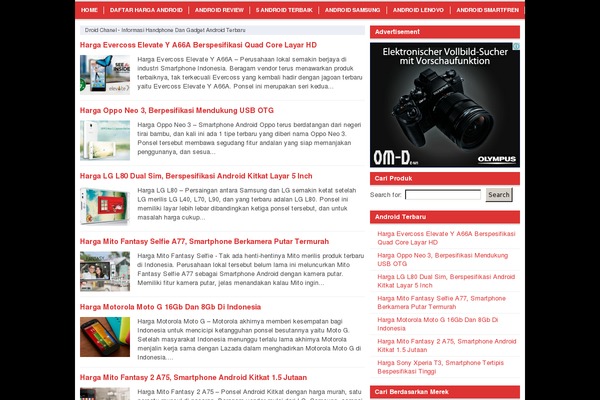Viewport: 600px width, 400px height.
Task: Open the HOME menu item
Action: [x=89, y=10]
